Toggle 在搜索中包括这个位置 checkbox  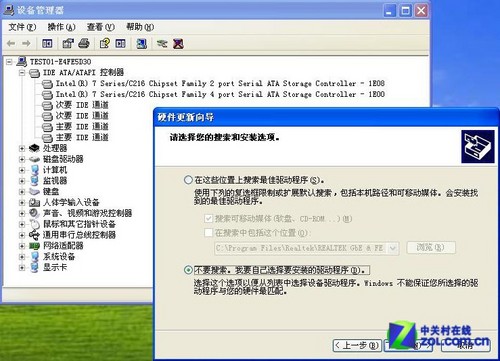click(209, 232)
